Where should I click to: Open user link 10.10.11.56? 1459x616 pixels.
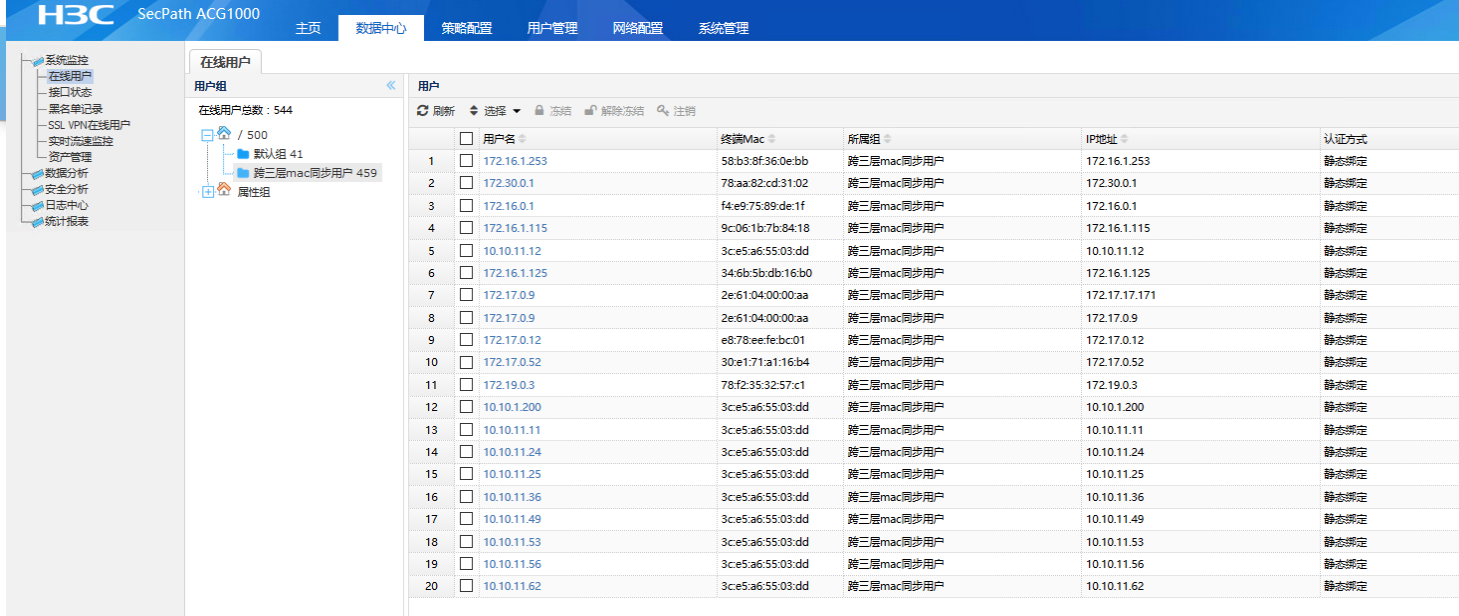point(512,564)
